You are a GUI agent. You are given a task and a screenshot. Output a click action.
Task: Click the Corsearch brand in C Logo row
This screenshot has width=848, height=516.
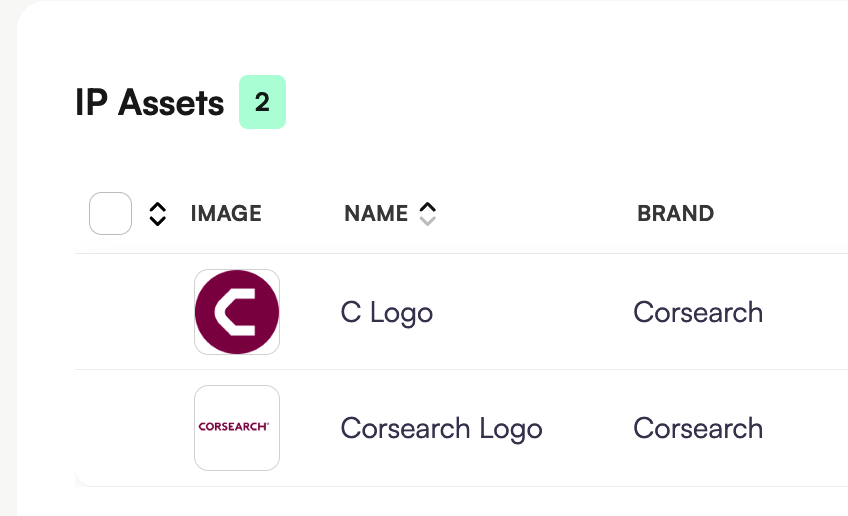pyautogui.click(x=698, y=312)
